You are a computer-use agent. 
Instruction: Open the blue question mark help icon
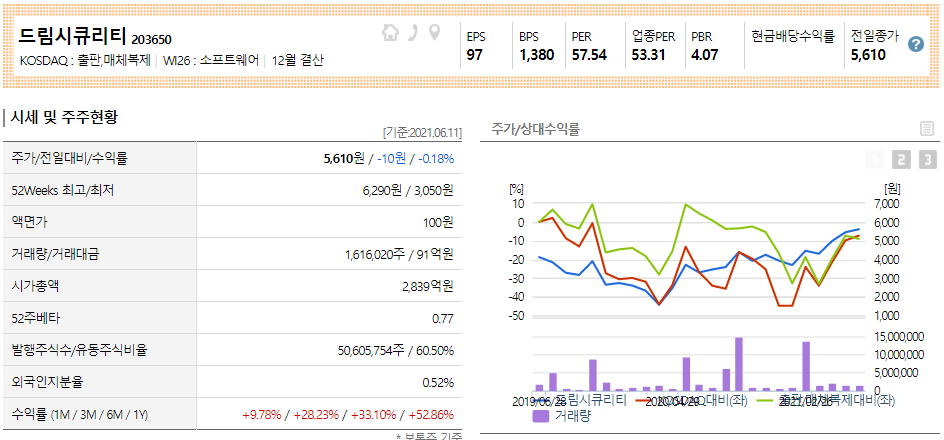click(x=916, y=44)
